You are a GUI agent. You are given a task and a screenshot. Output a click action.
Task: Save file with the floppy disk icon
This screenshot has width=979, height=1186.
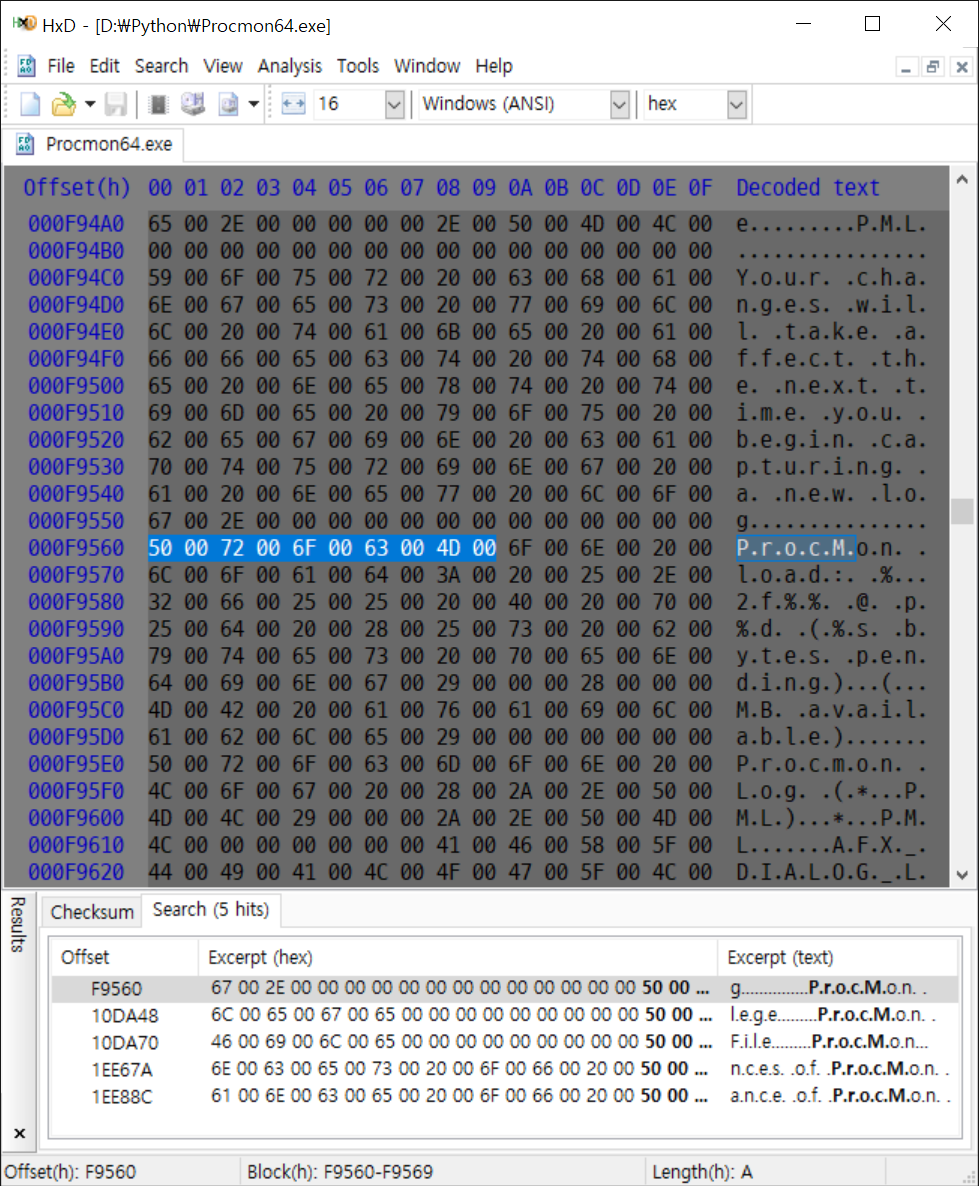point(116,104)
